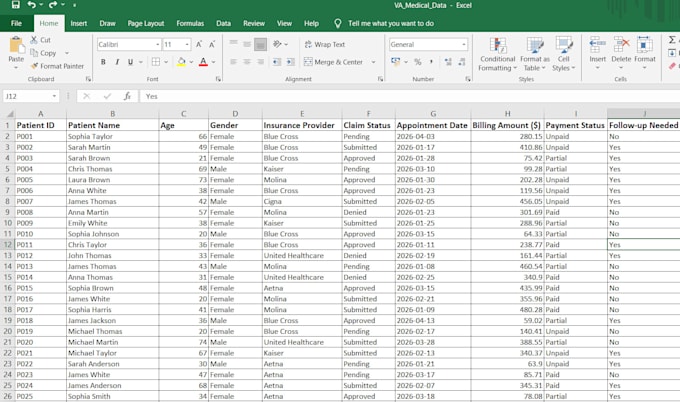
Task: Toggle Middle Align in Alignment group
Action: pyautogui.click(x=247, y=44)
